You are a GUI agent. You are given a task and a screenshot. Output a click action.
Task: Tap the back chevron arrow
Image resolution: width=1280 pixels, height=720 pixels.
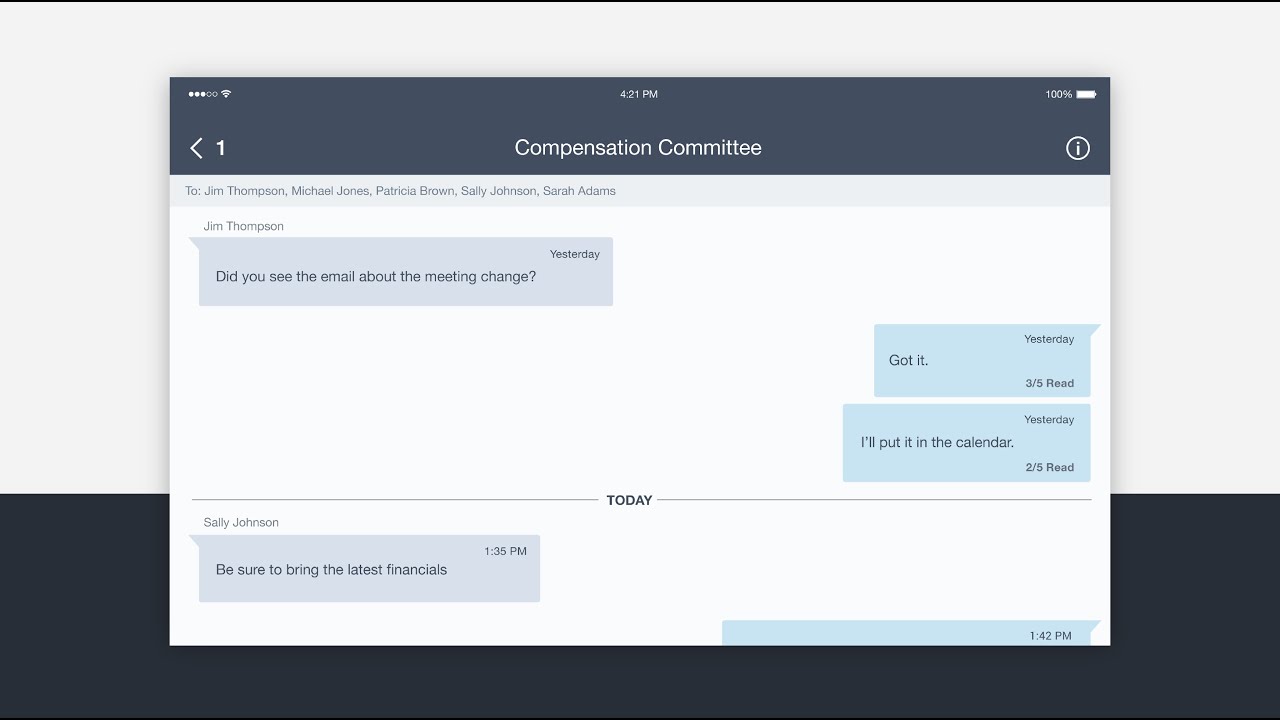[x=196, y=148]
